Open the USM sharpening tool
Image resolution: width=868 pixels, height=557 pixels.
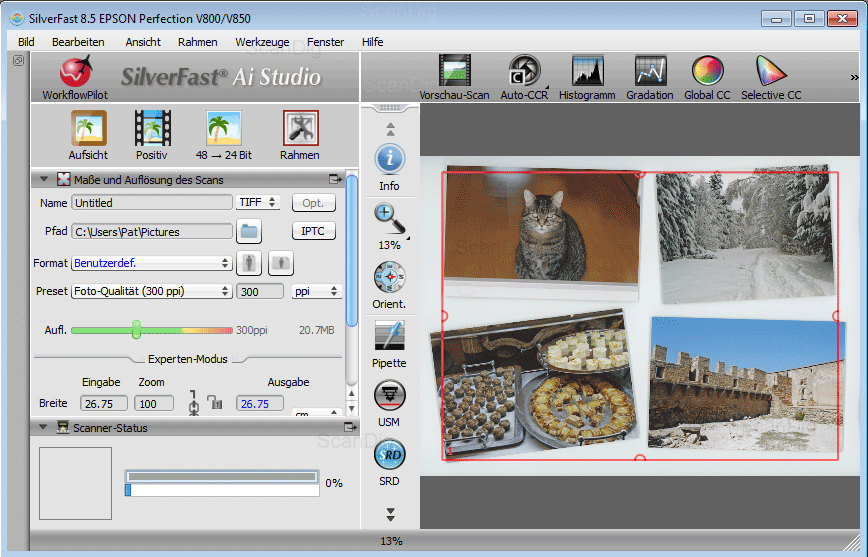pyautogui.click(x=390, y=395)
